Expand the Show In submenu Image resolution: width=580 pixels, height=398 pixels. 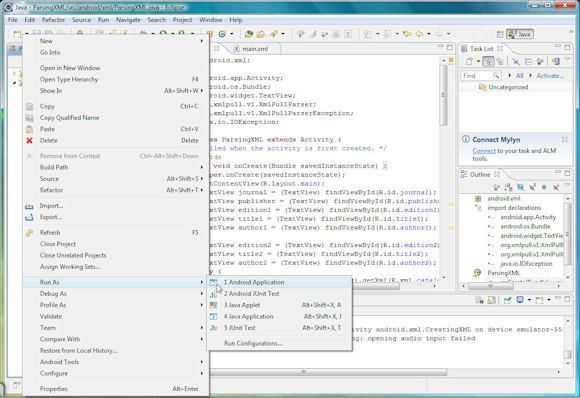202,91
